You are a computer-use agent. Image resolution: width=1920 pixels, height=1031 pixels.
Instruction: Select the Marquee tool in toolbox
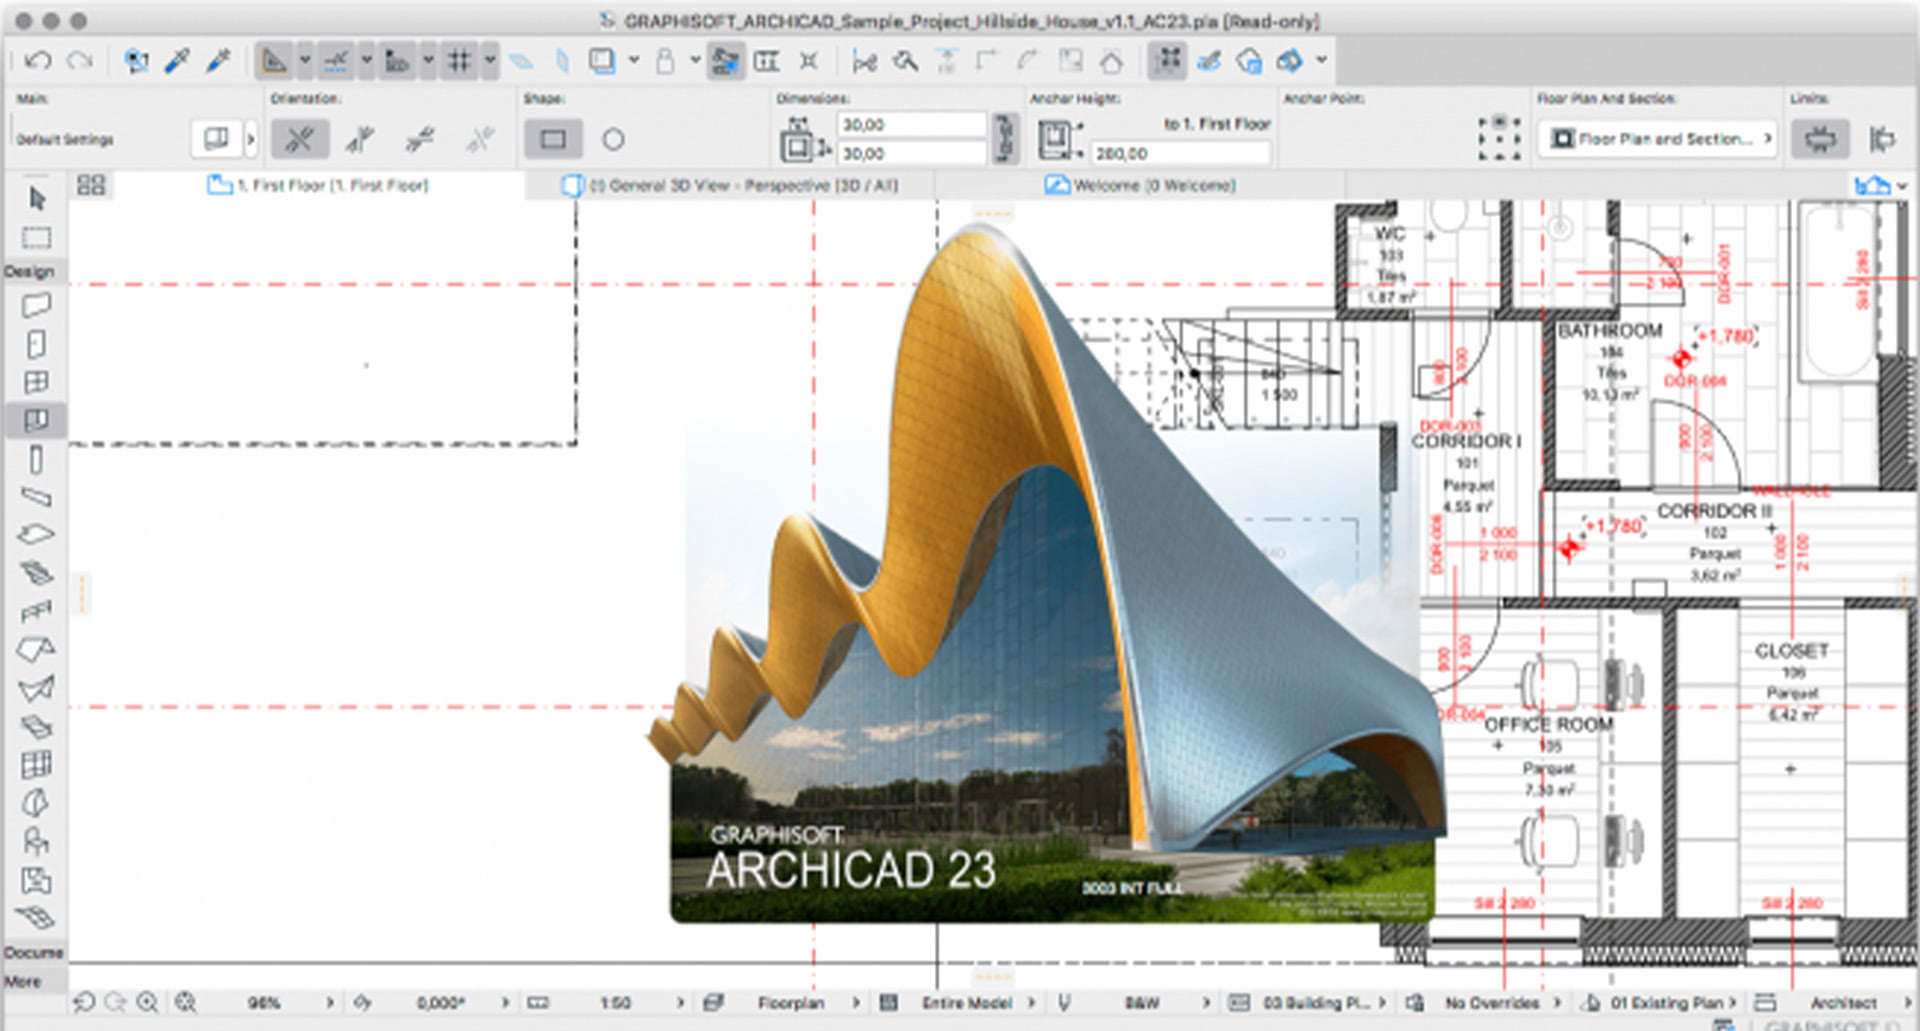point(37,237)
